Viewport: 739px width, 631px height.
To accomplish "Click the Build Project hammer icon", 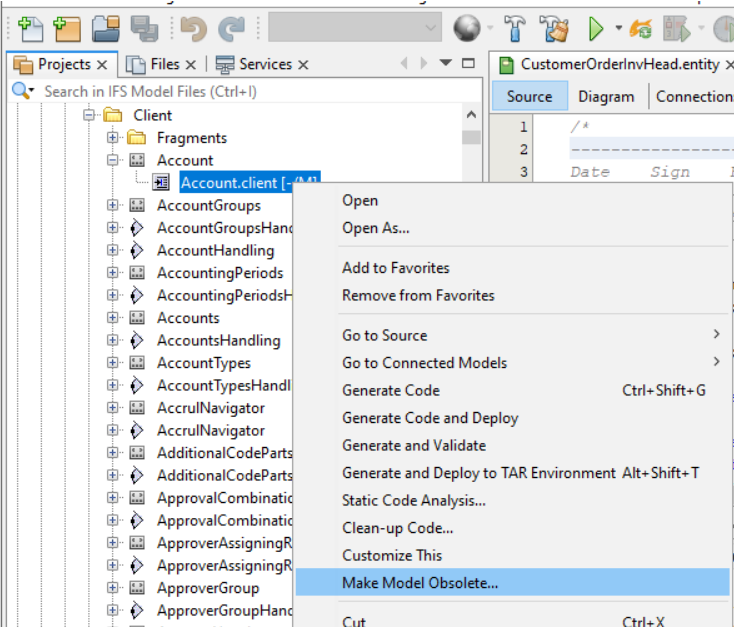I will [x=515, y=29].
